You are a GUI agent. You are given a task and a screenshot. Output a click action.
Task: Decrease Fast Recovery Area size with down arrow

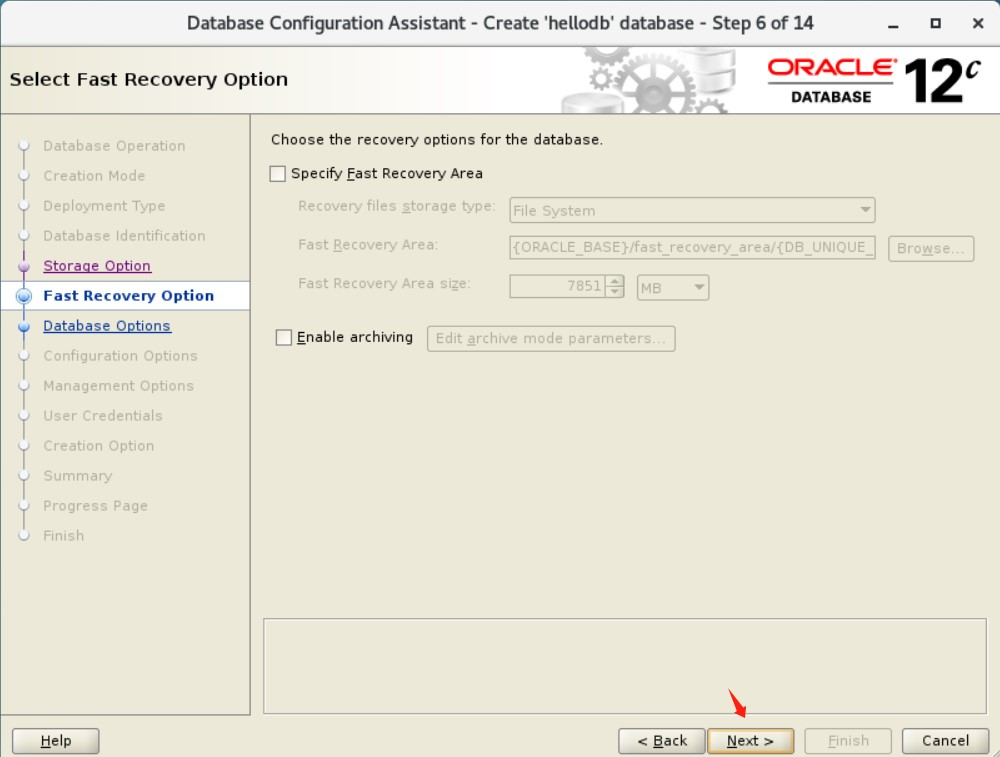point(615,292)
